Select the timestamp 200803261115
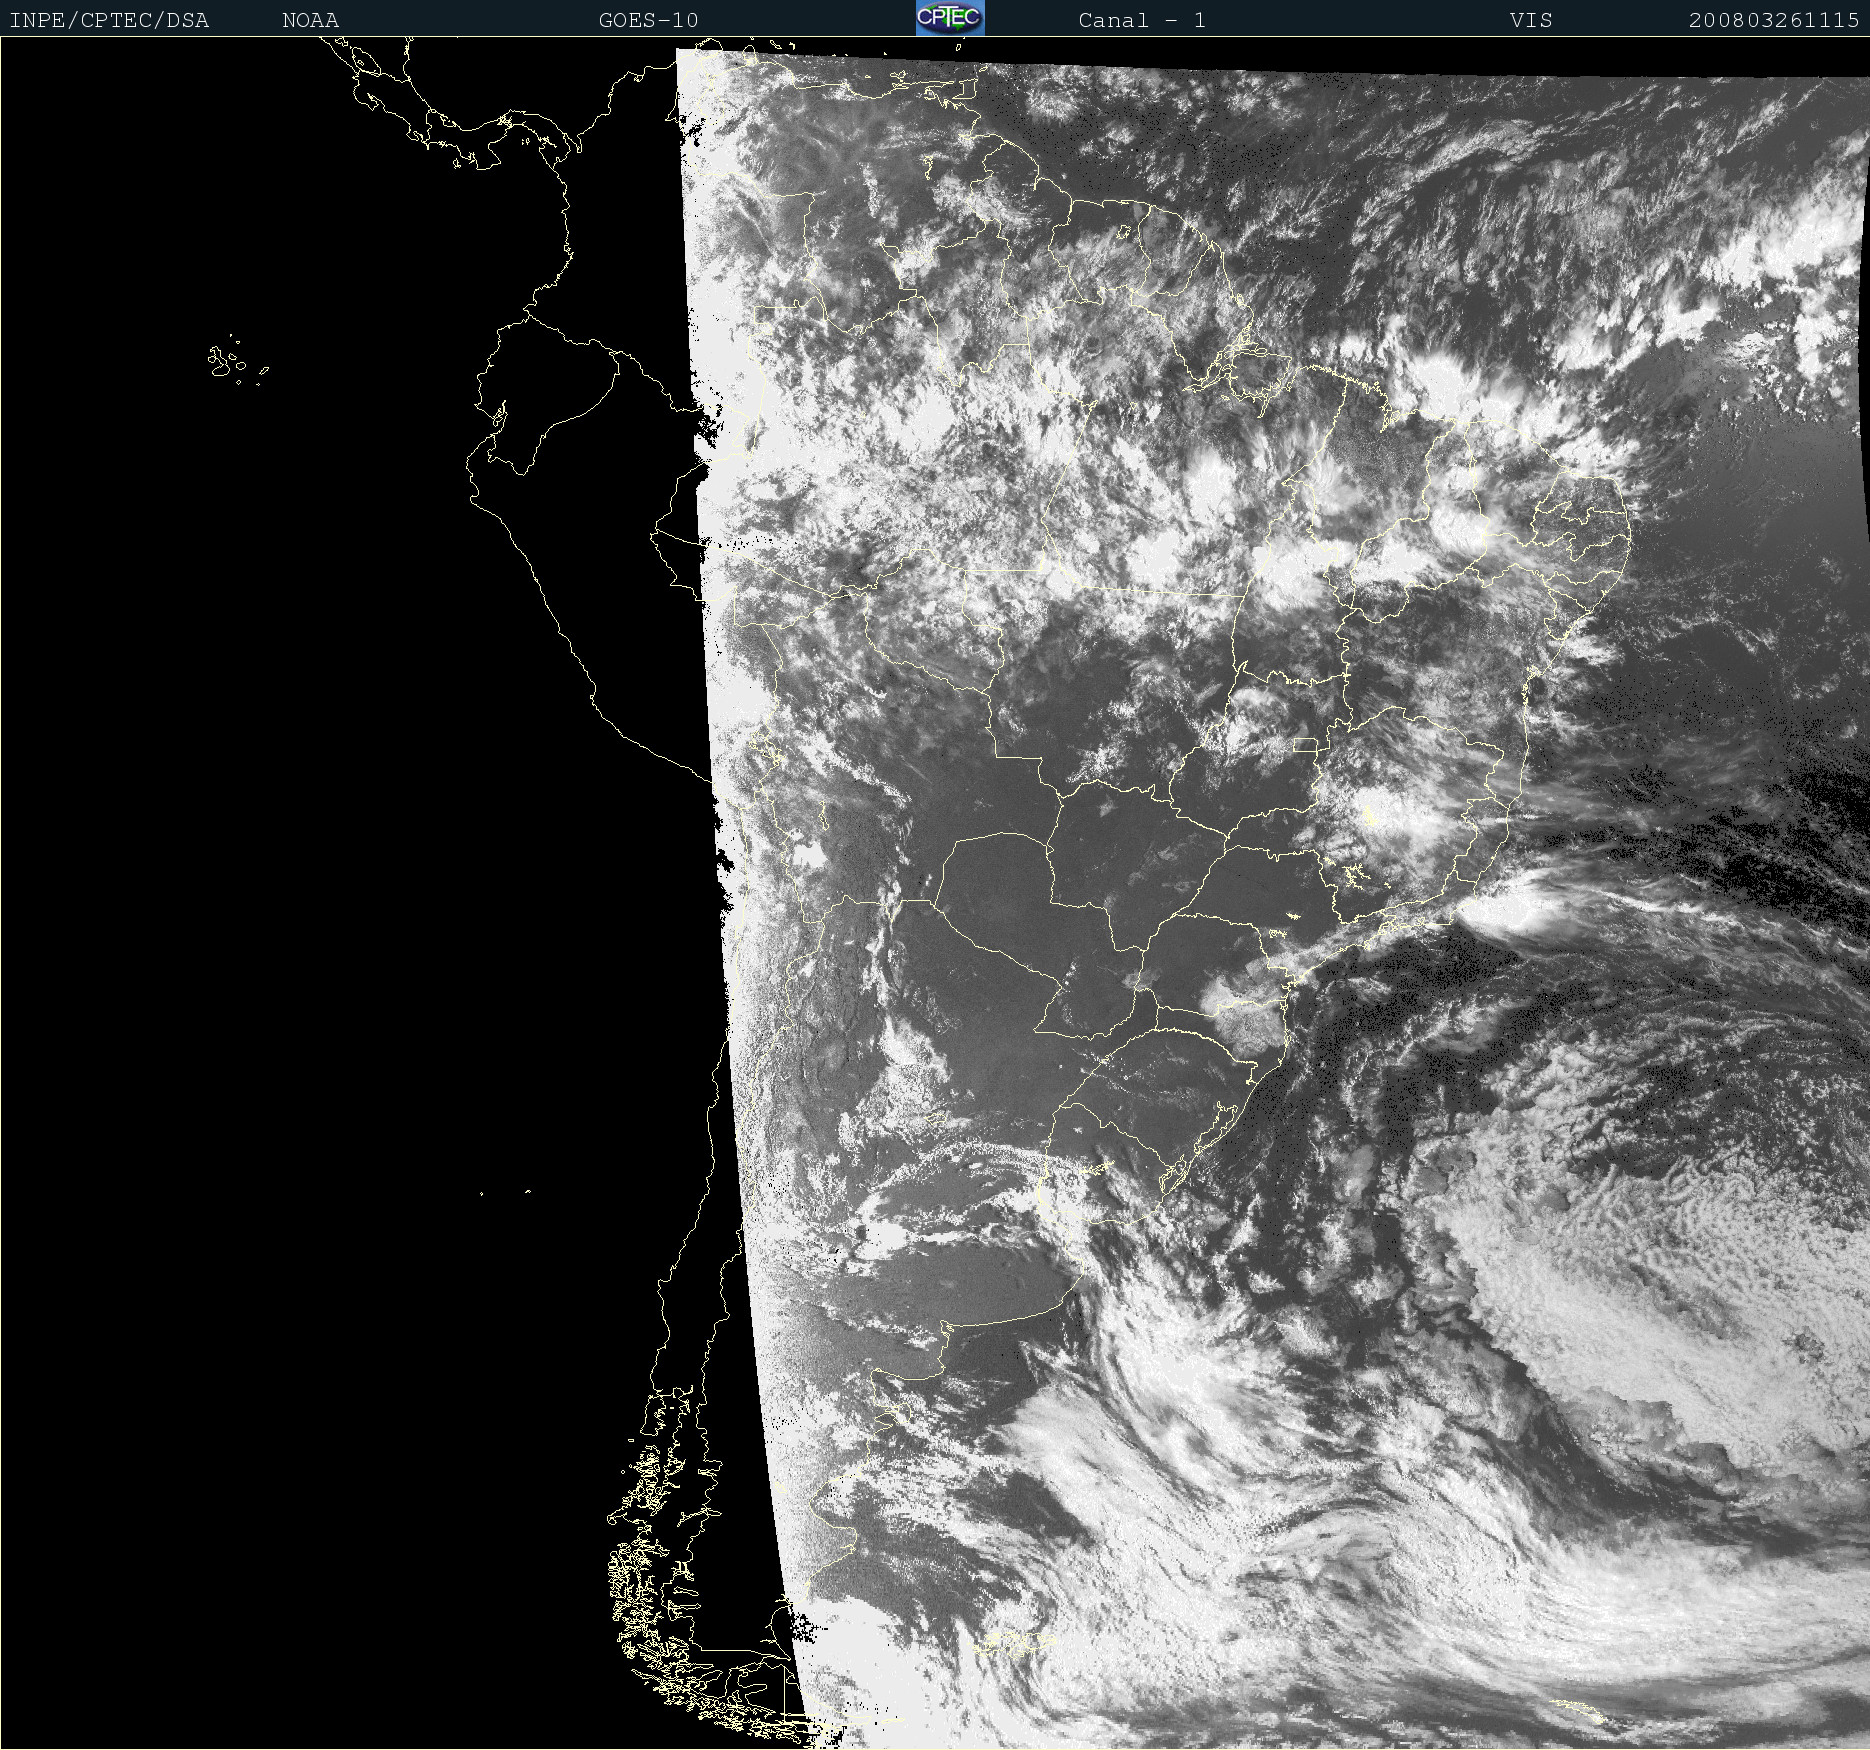Viewport: 1870px width, 1750px height. [1774, 20]
